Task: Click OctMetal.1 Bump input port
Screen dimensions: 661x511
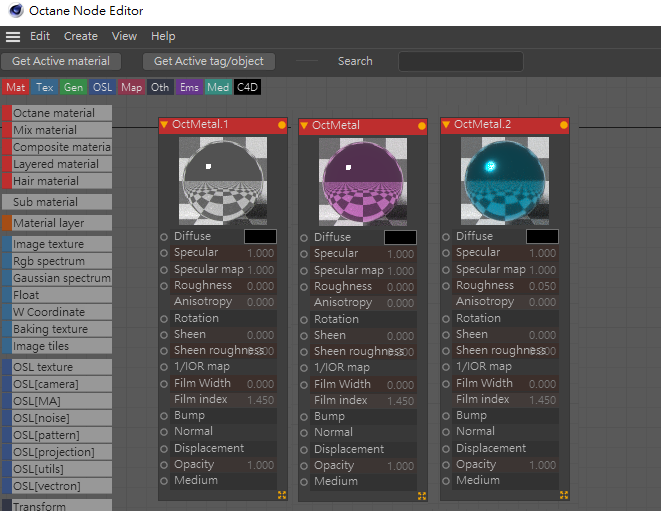Action: [x=164, y=416]
